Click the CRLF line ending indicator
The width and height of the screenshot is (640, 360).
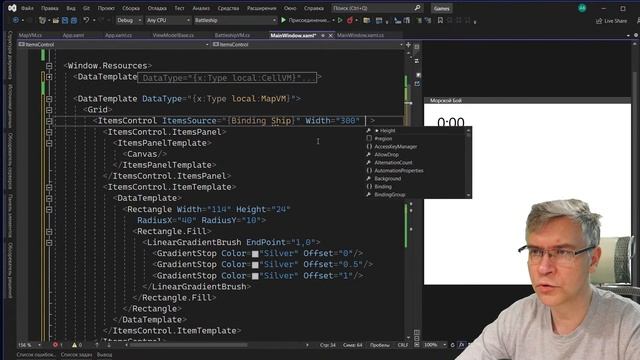(x=403, y=345)
